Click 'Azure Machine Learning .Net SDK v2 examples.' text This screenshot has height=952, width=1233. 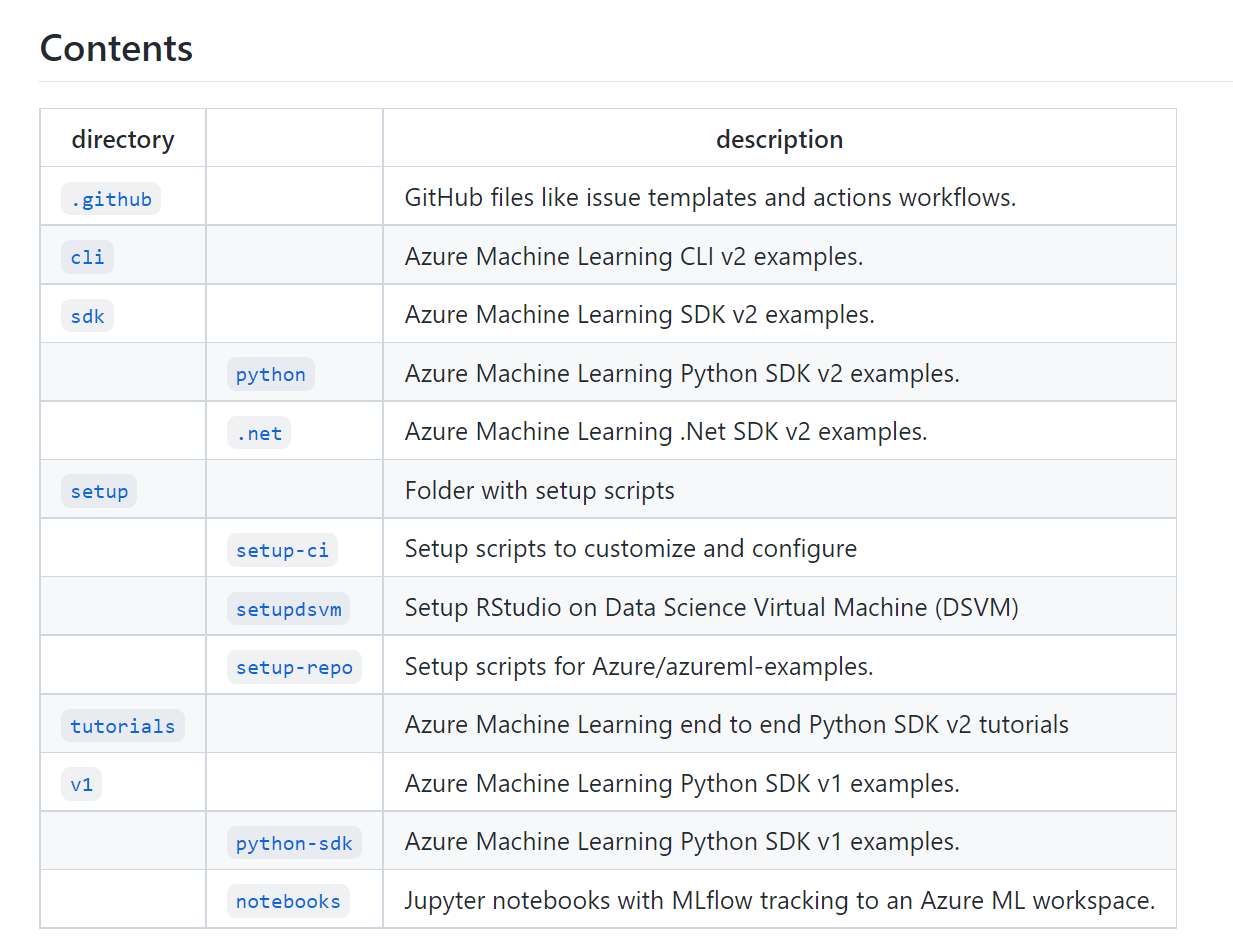tap(666, 432)
